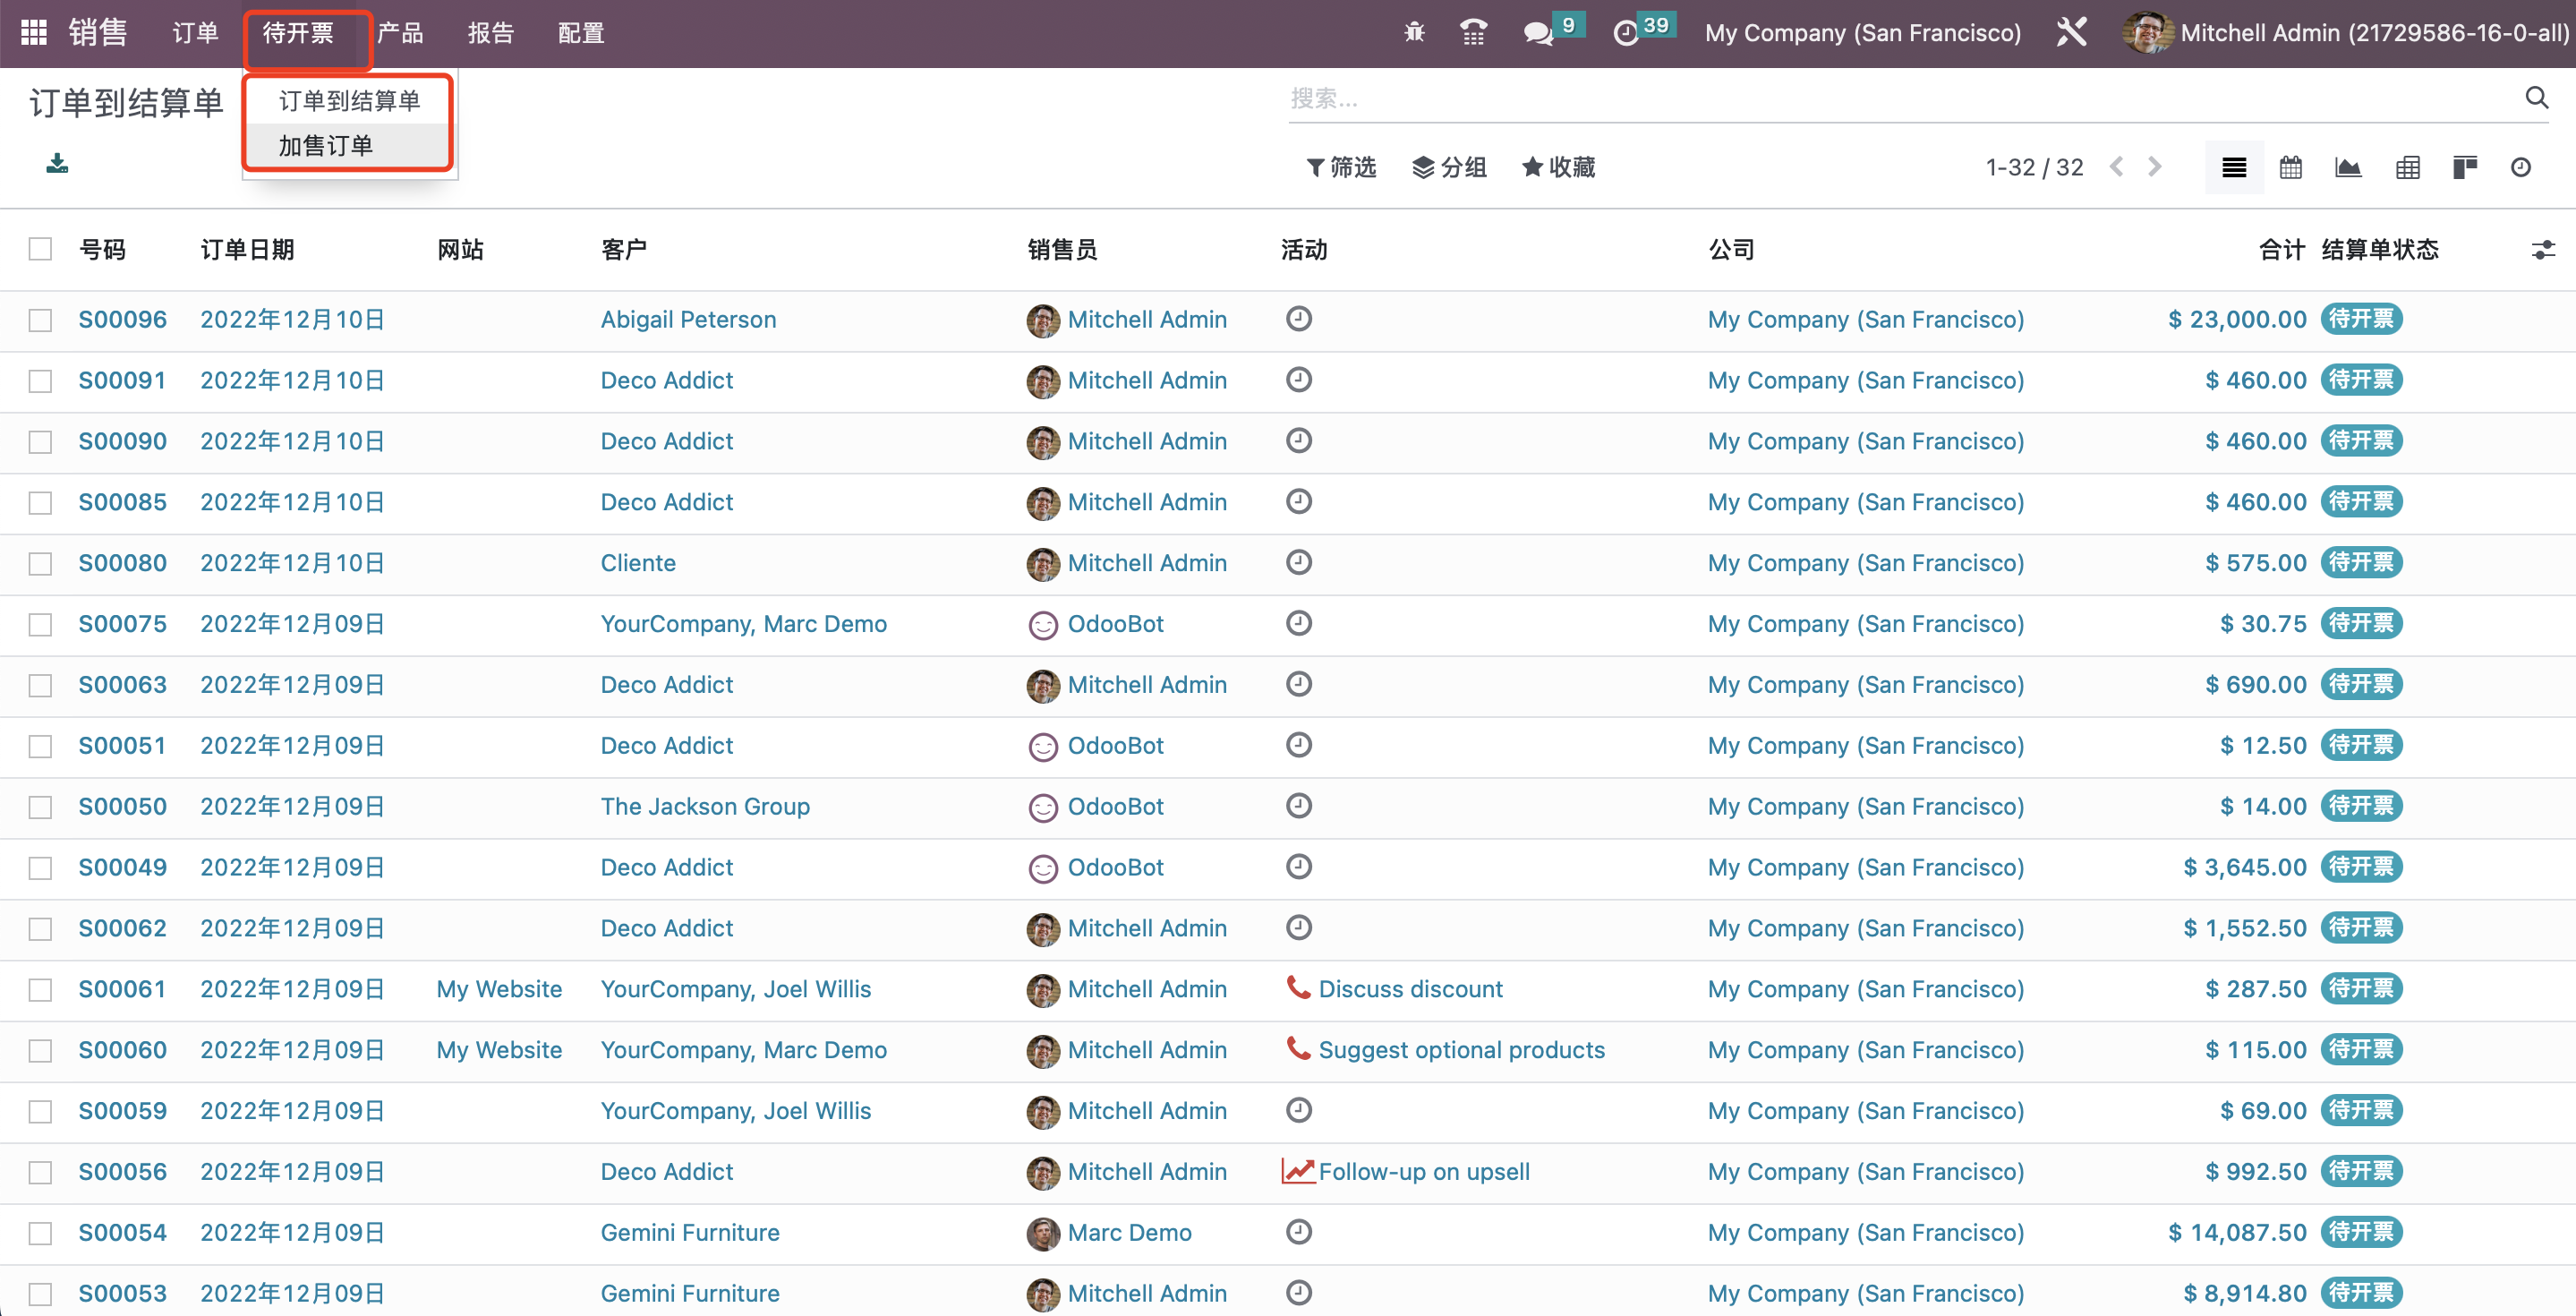Switch to calendar view
This screenshot has width=2576, height=1316.
2291,167
